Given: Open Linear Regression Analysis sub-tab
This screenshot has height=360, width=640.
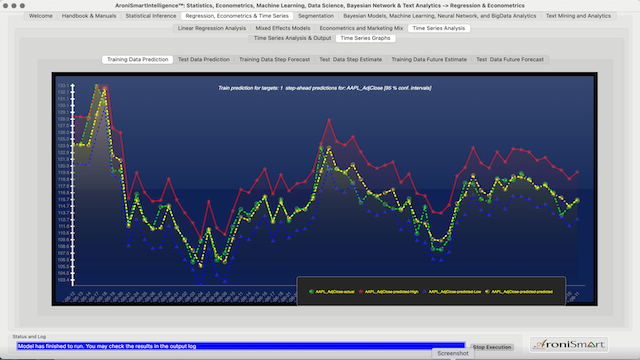Looking at the screenshot, I should (212, 28).
